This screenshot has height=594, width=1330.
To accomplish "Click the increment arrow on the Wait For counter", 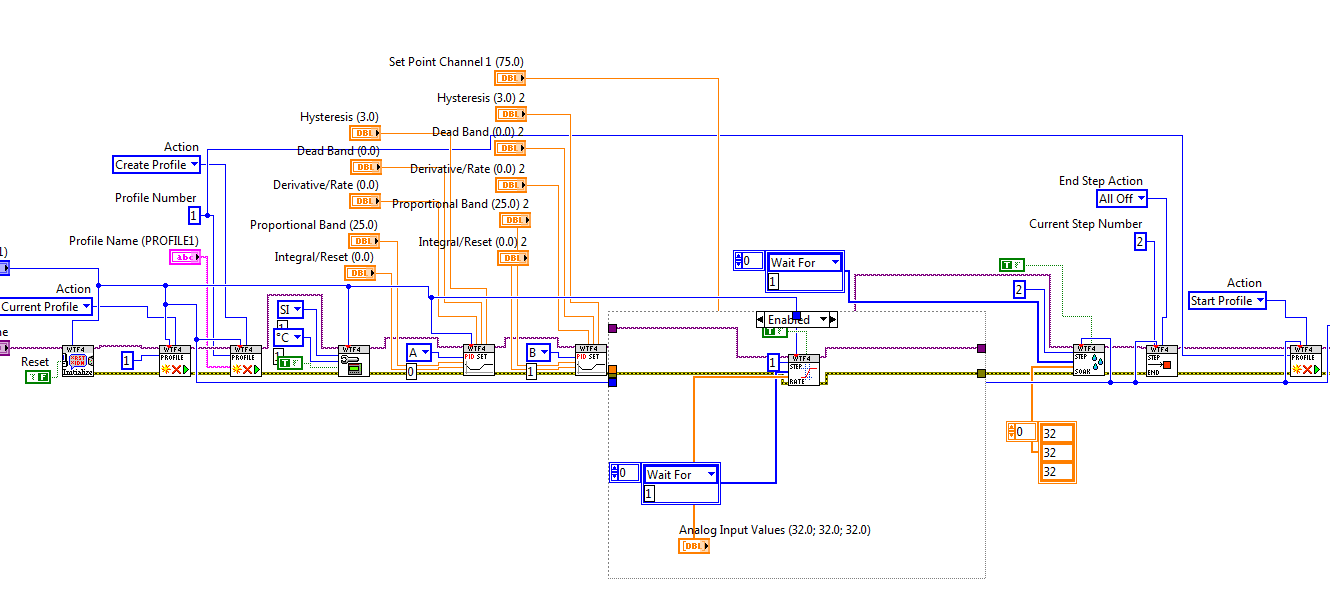I will tap(738, 256).
